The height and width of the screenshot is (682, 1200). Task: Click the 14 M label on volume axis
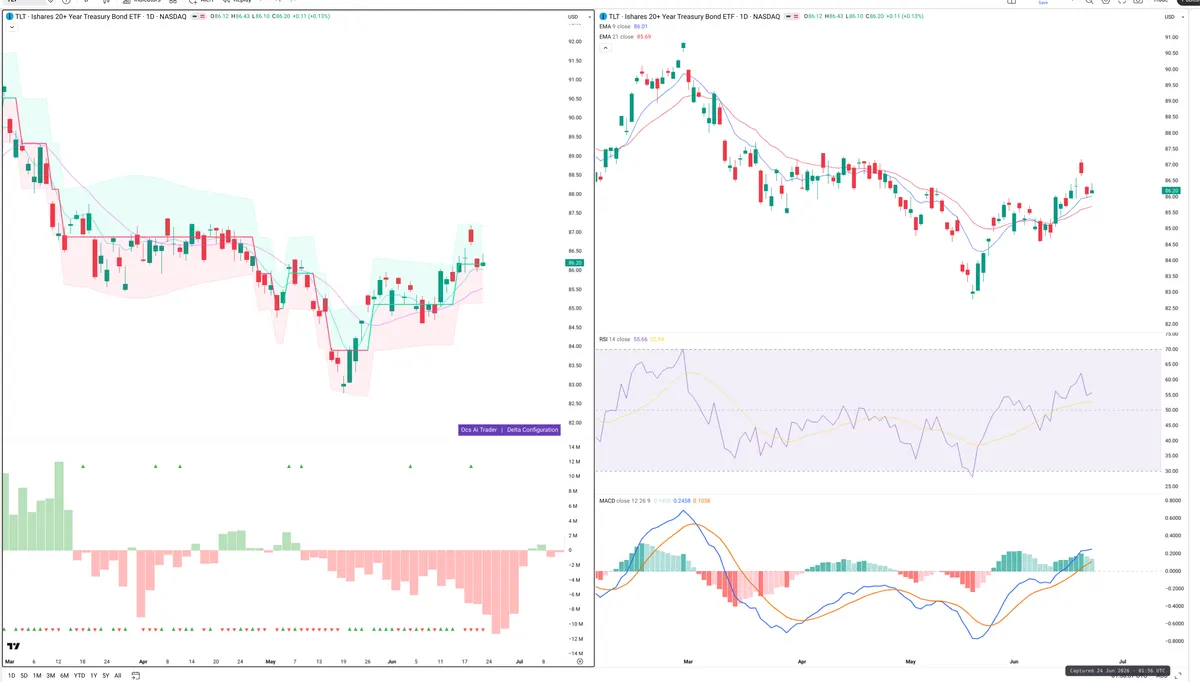574,446
